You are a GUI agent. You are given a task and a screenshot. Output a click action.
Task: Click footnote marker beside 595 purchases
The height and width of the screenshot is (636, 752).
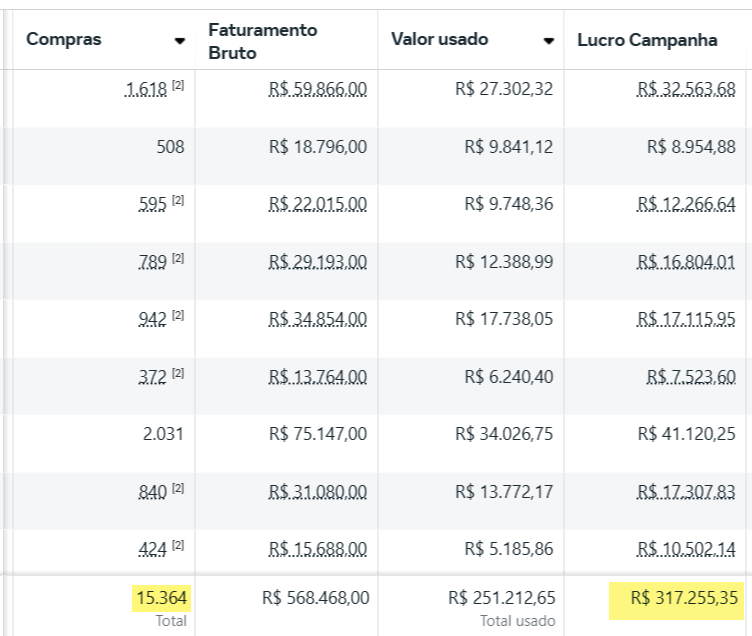[178, 202]
